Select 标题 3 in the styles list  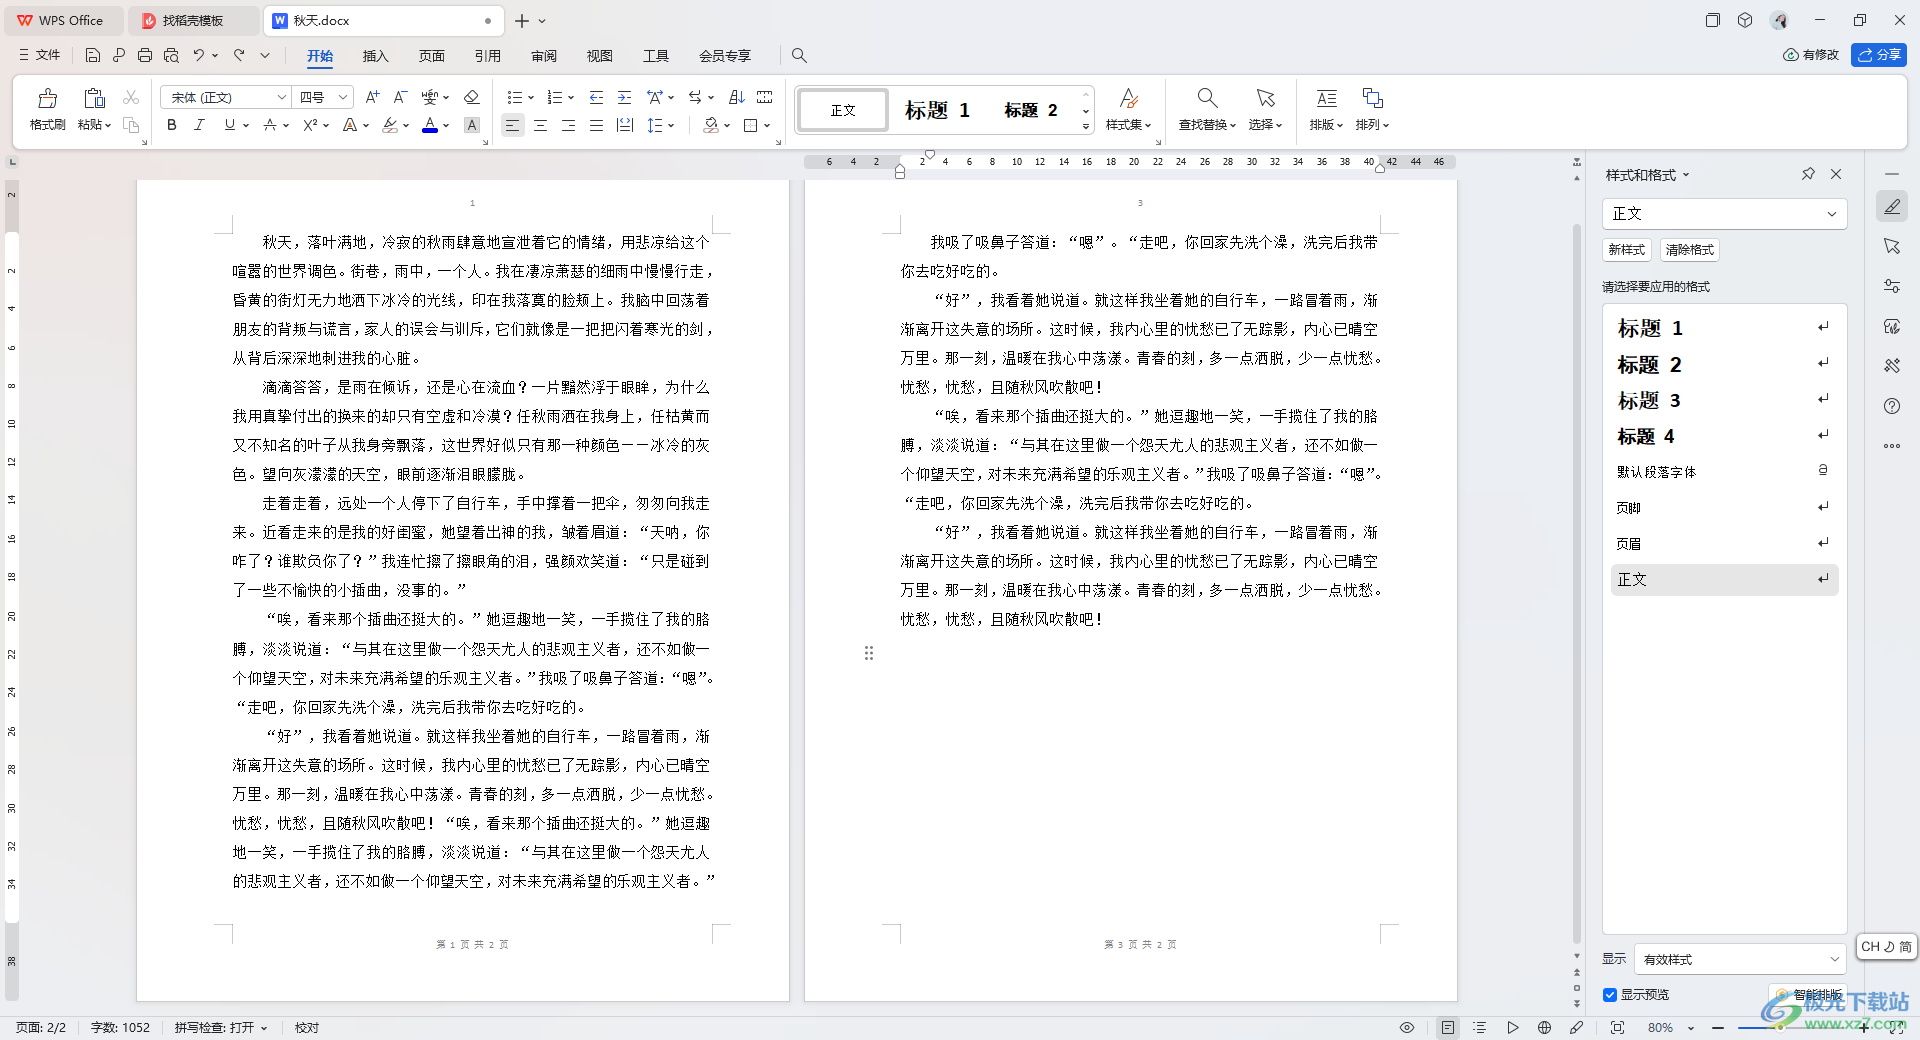click(x=1724, y=400)
